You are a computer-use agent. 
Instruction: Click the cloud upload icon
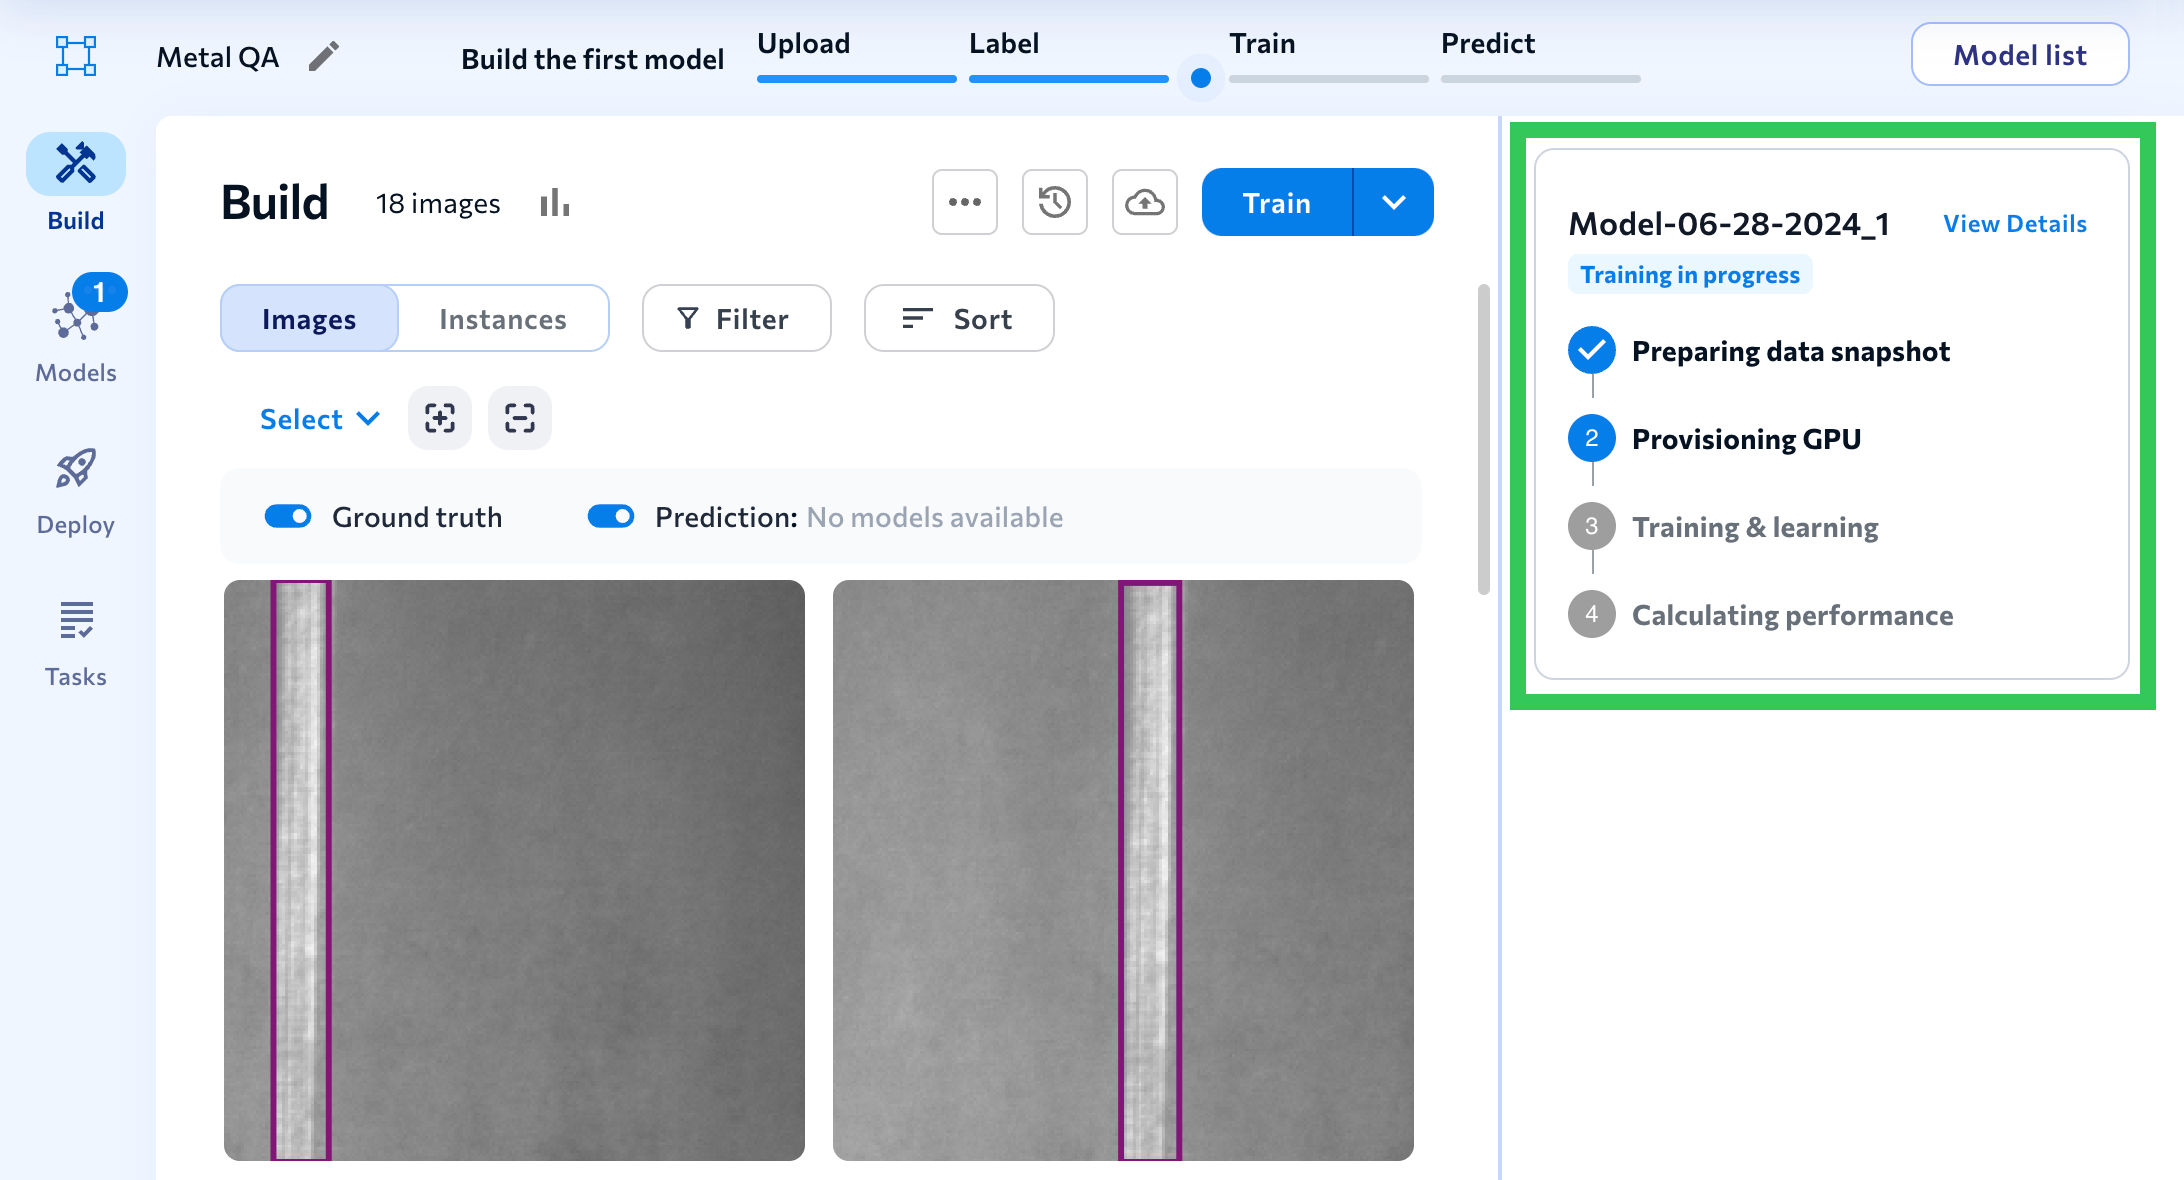1144,202
